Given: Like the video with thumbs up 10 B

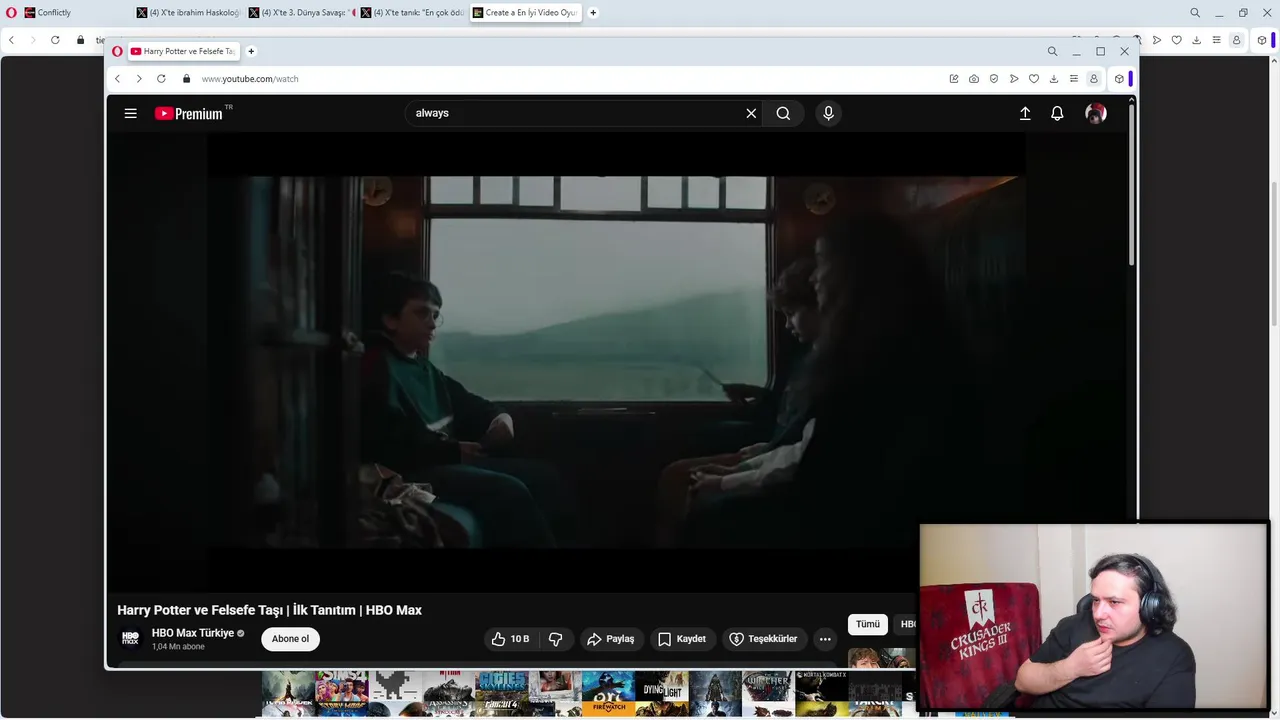Looking at the screenshot, I should pyautogui.click(x=510, y=639).
